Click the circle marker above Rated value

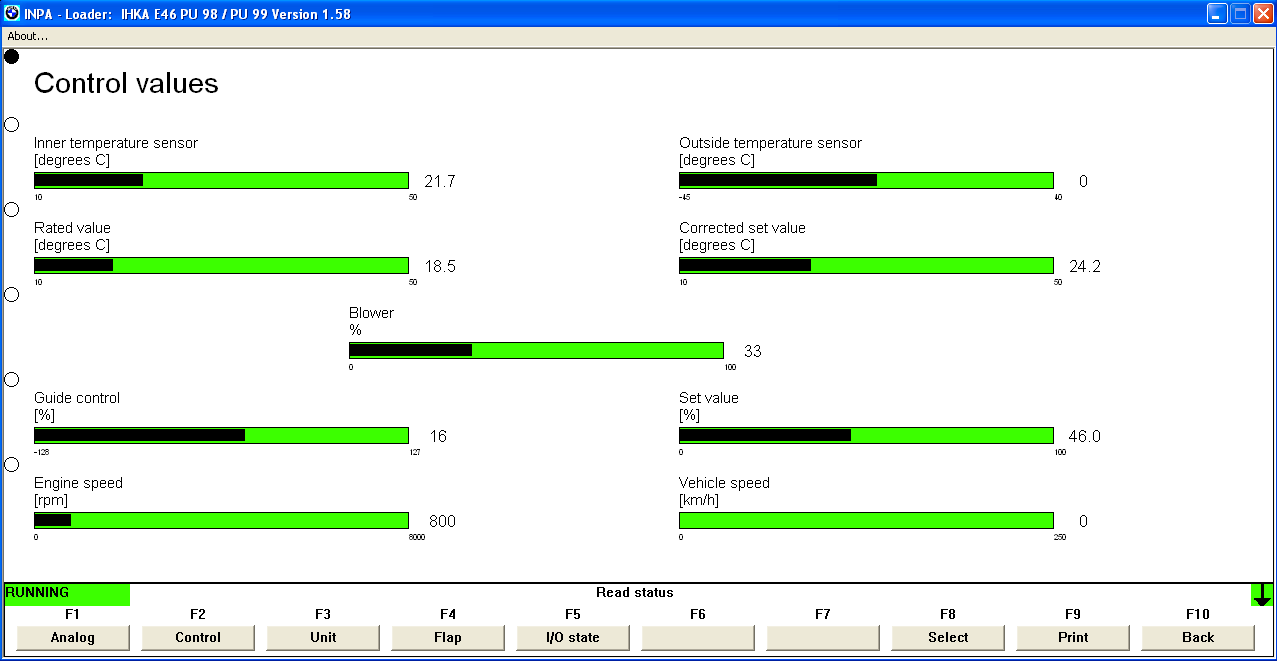click(x=12, y=210)
